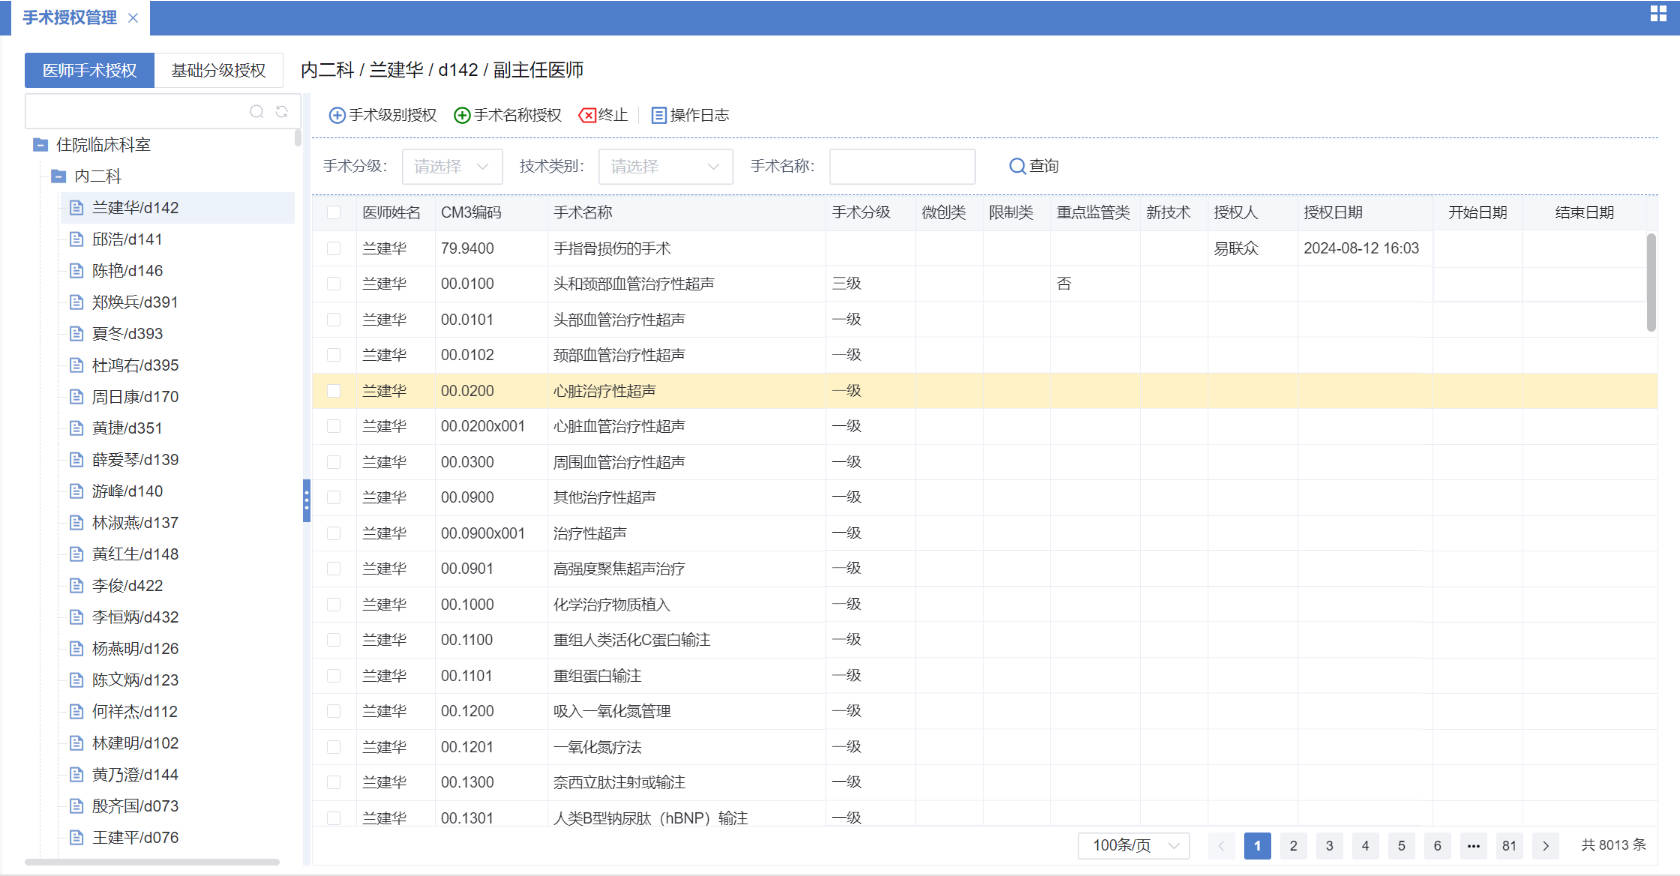1680x876 pixels.
Task: Tick the checkbox for code 00.0200x001
Action: (334, 426)
